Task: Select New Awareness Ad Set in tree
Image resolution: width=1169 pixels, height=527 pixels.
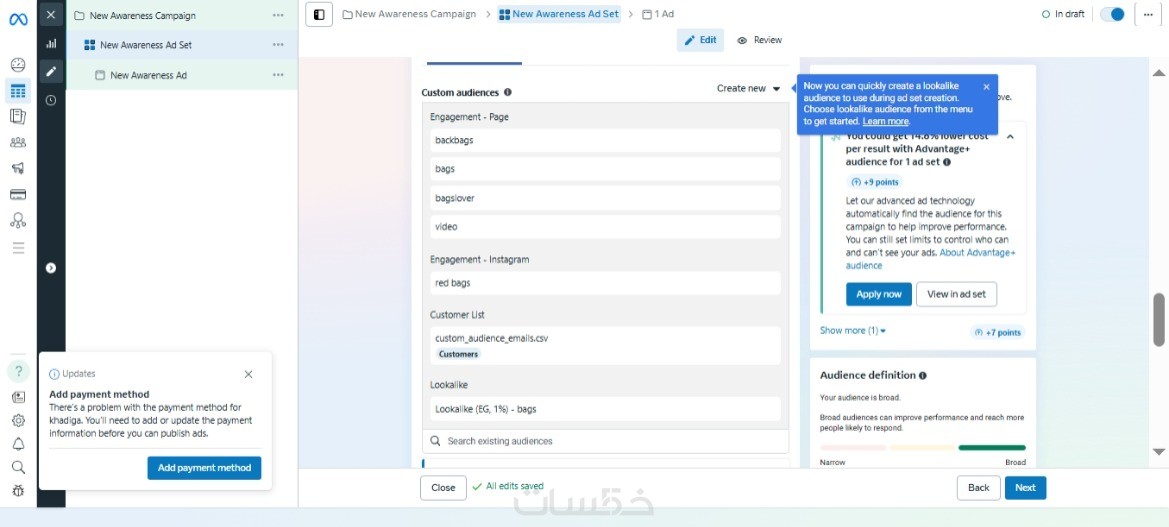Action: (x=146, y=45)
